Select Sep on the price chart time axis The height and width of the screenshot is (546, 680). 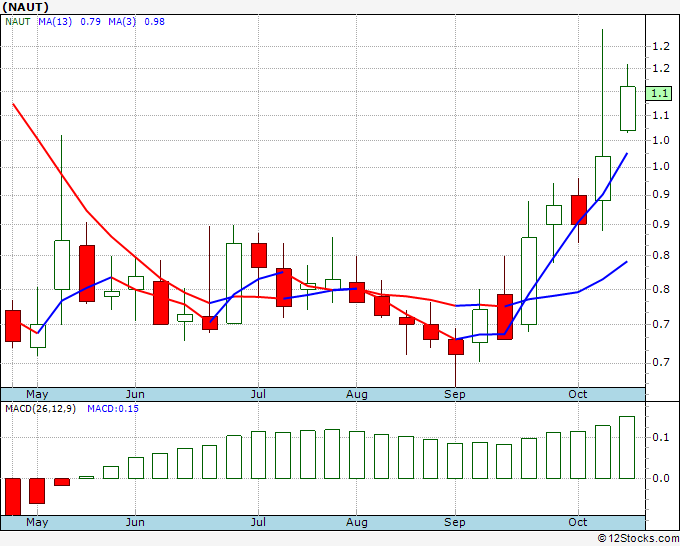454,394
